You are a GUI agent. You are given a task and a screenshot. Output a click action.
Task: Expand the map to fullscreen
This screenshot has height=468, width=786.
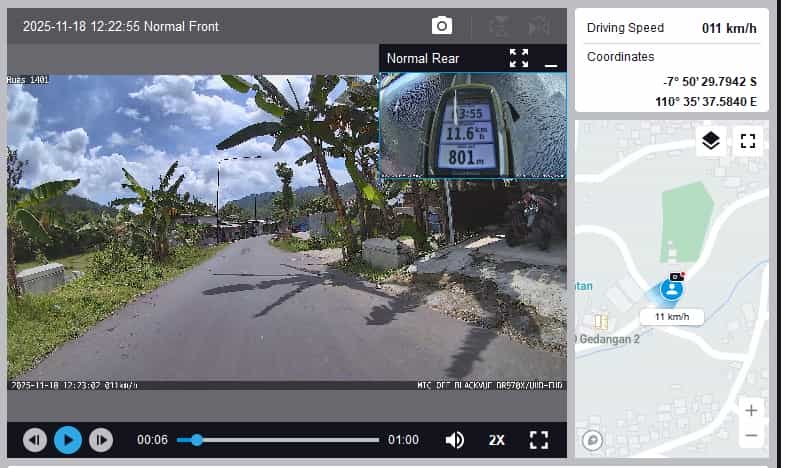748,141
